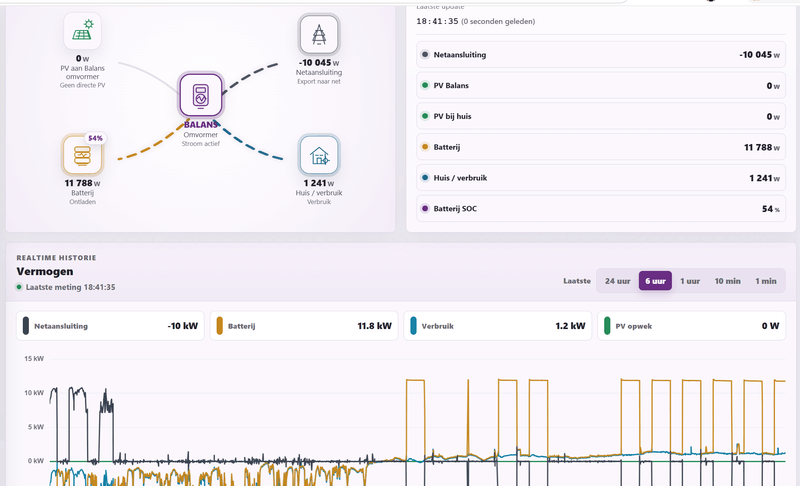Open the Huis / verbruik 1 241 W row
The width and height of the screenshot is (800, 486).
click(601, 177)
